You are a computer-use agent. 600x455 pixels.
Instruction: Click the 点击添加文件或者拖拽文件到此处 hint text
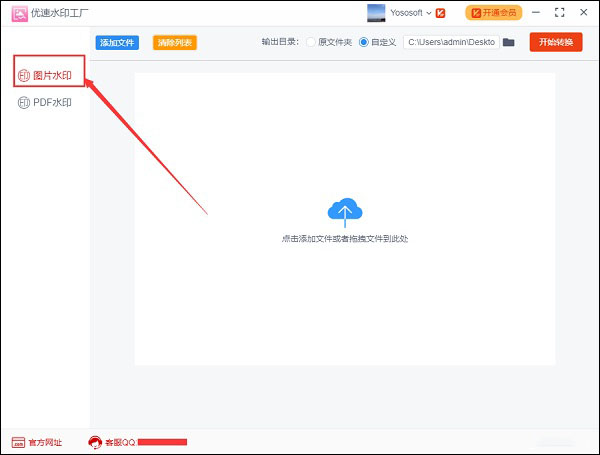[345, 239]
